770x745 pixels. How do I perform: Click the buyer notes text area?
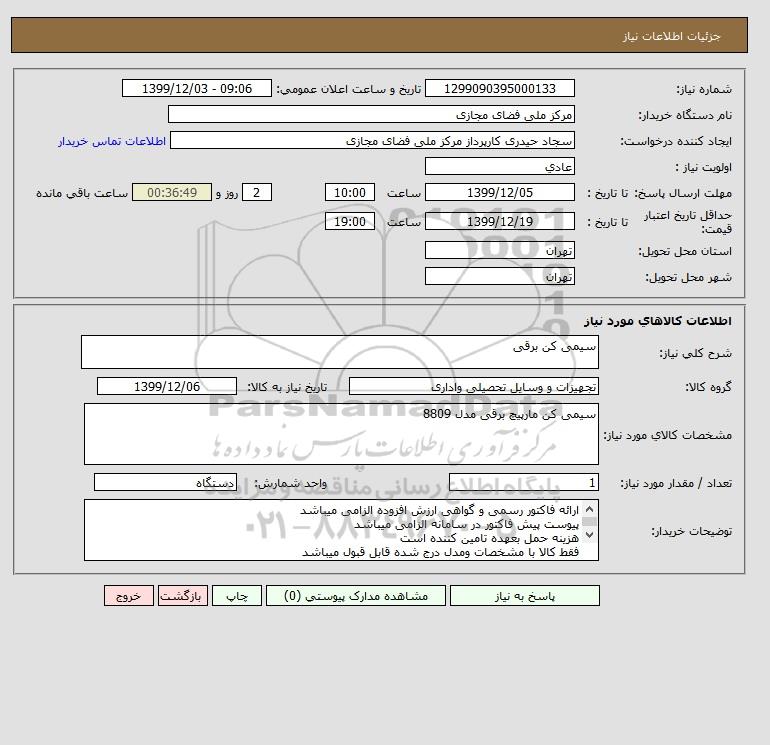341,530
